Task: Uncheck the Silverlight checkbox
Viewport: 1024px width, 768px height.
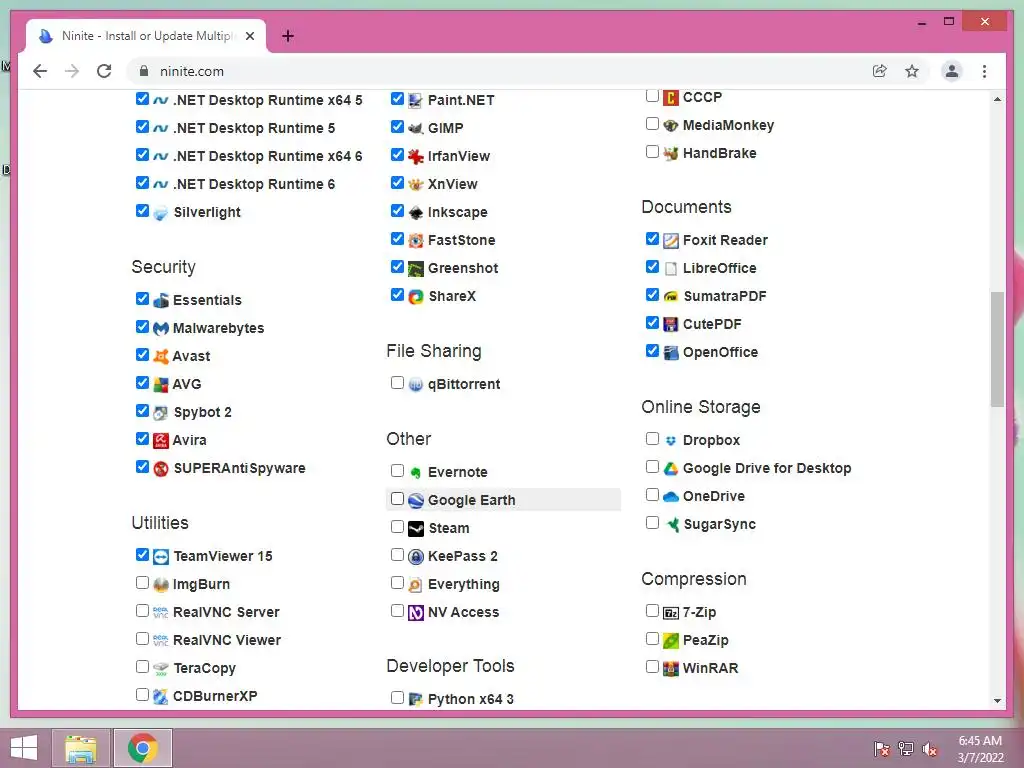Action: pos(142,211)
